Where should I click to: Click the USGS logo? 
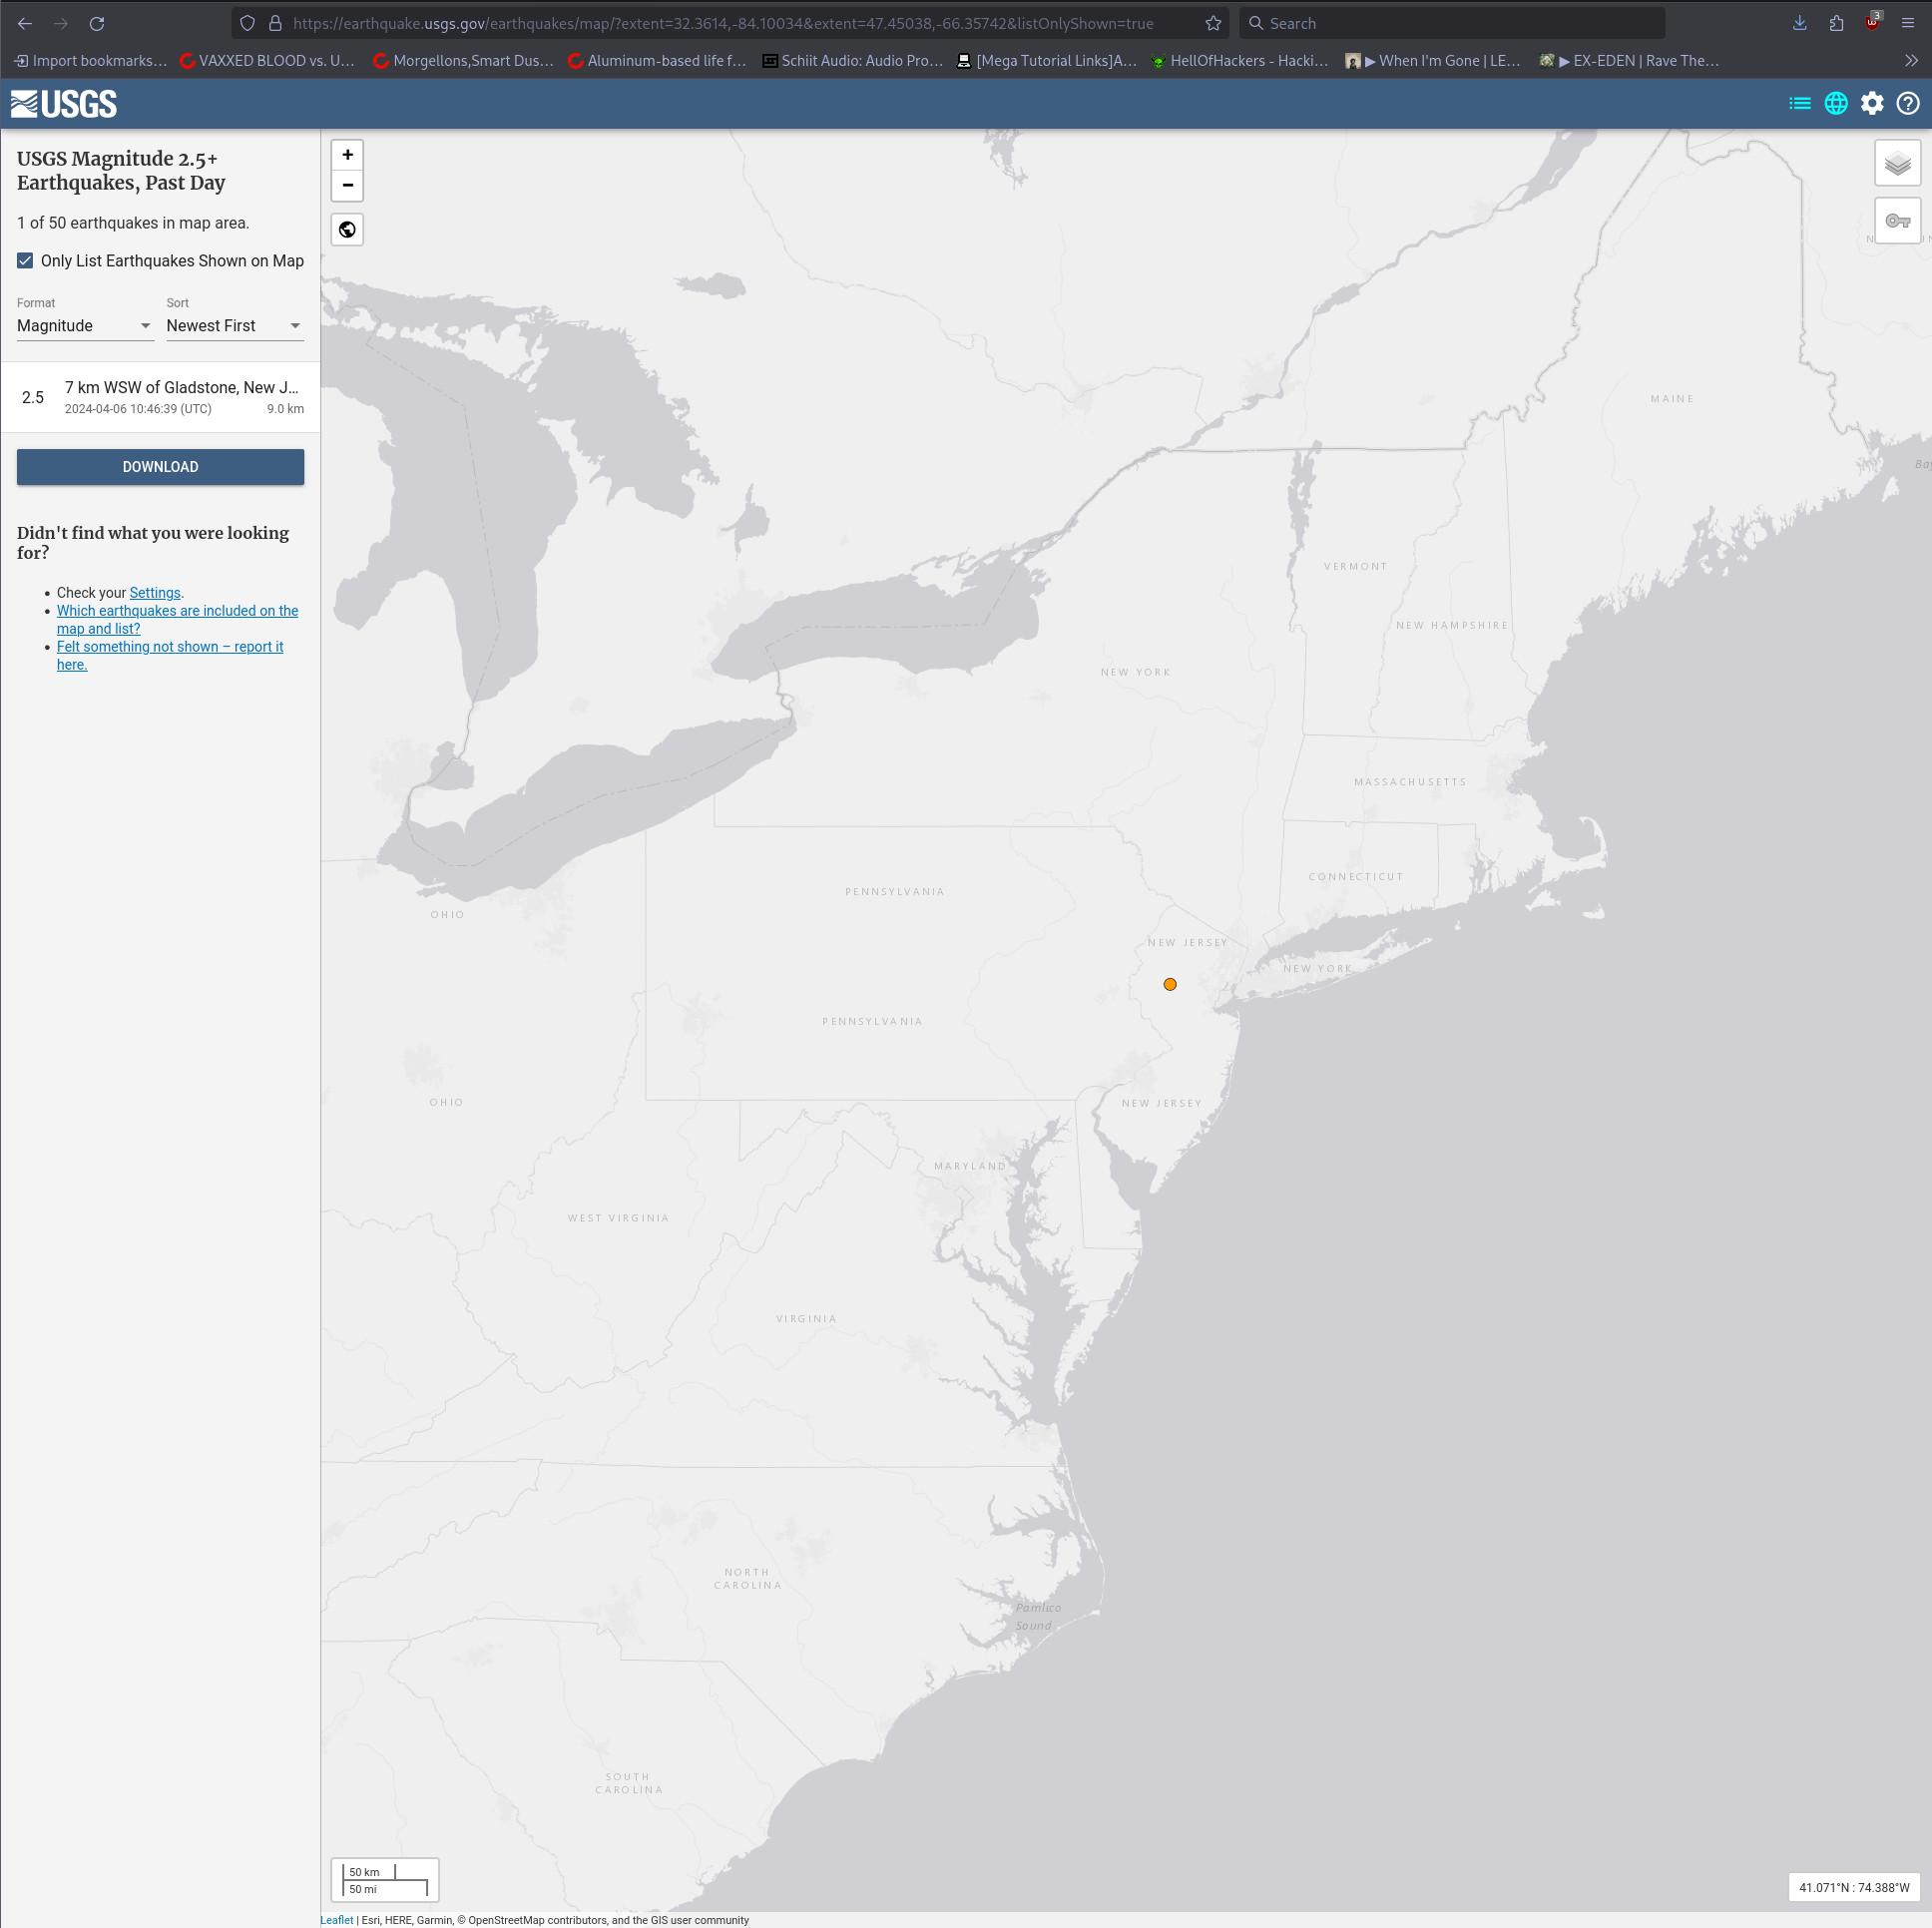[x=64, y=104]
